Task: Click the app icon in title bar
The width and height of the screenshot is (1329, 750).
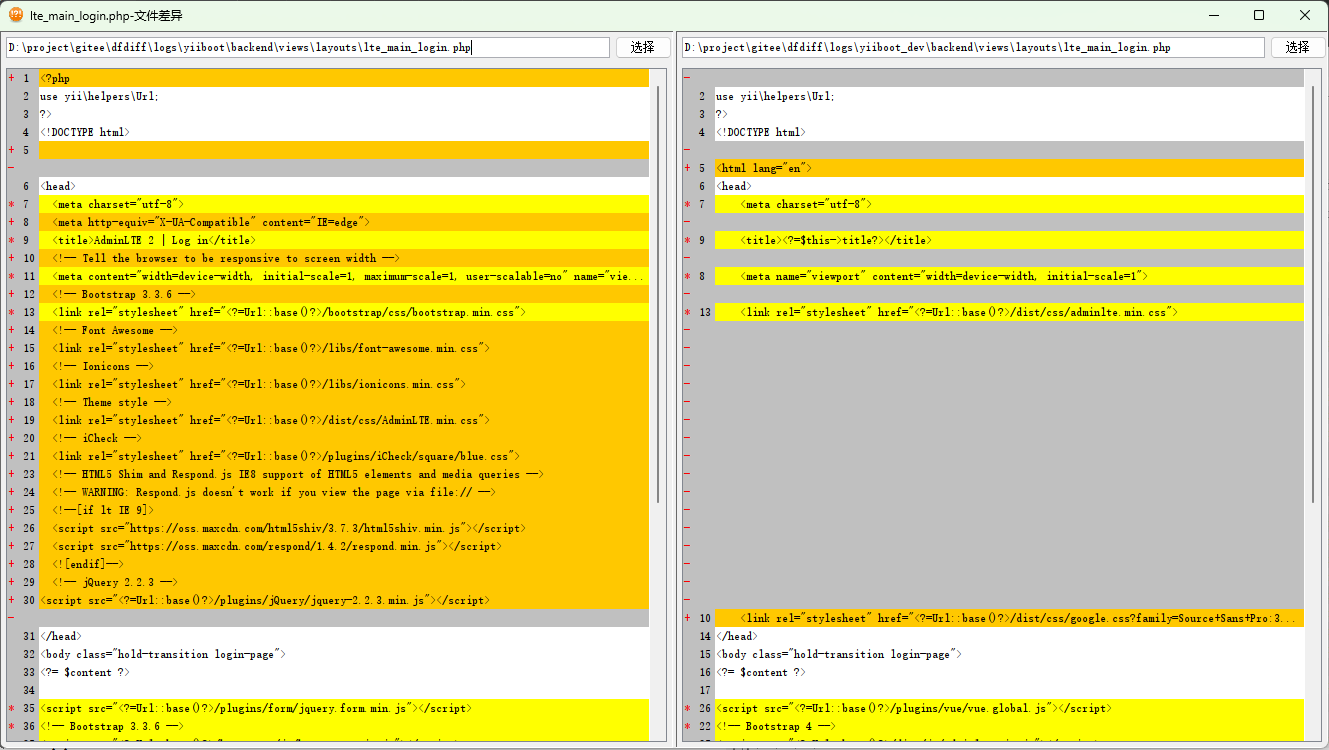Action: (16, 15)
